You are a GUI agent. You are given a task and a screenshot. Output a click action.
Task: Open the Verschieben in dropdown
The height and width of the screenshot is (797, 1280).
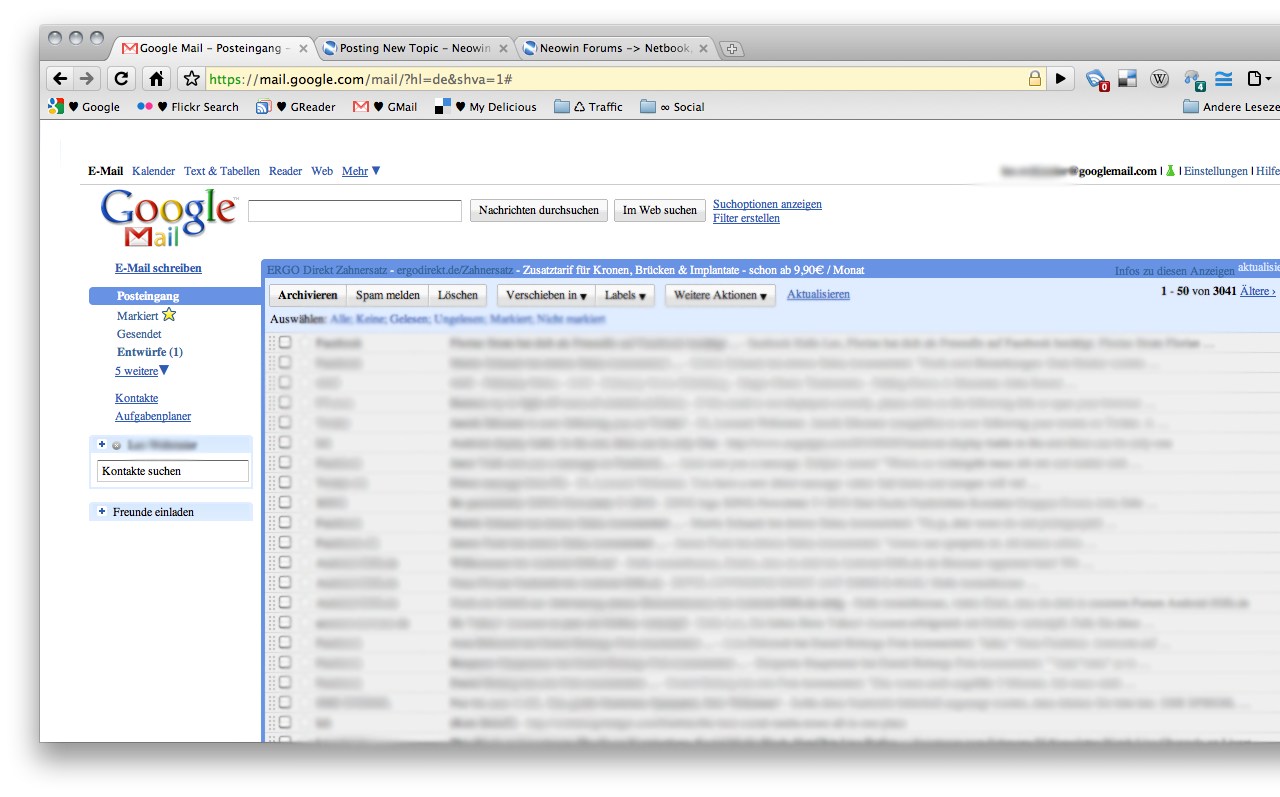pyautogui.click(x=544, y=295)
